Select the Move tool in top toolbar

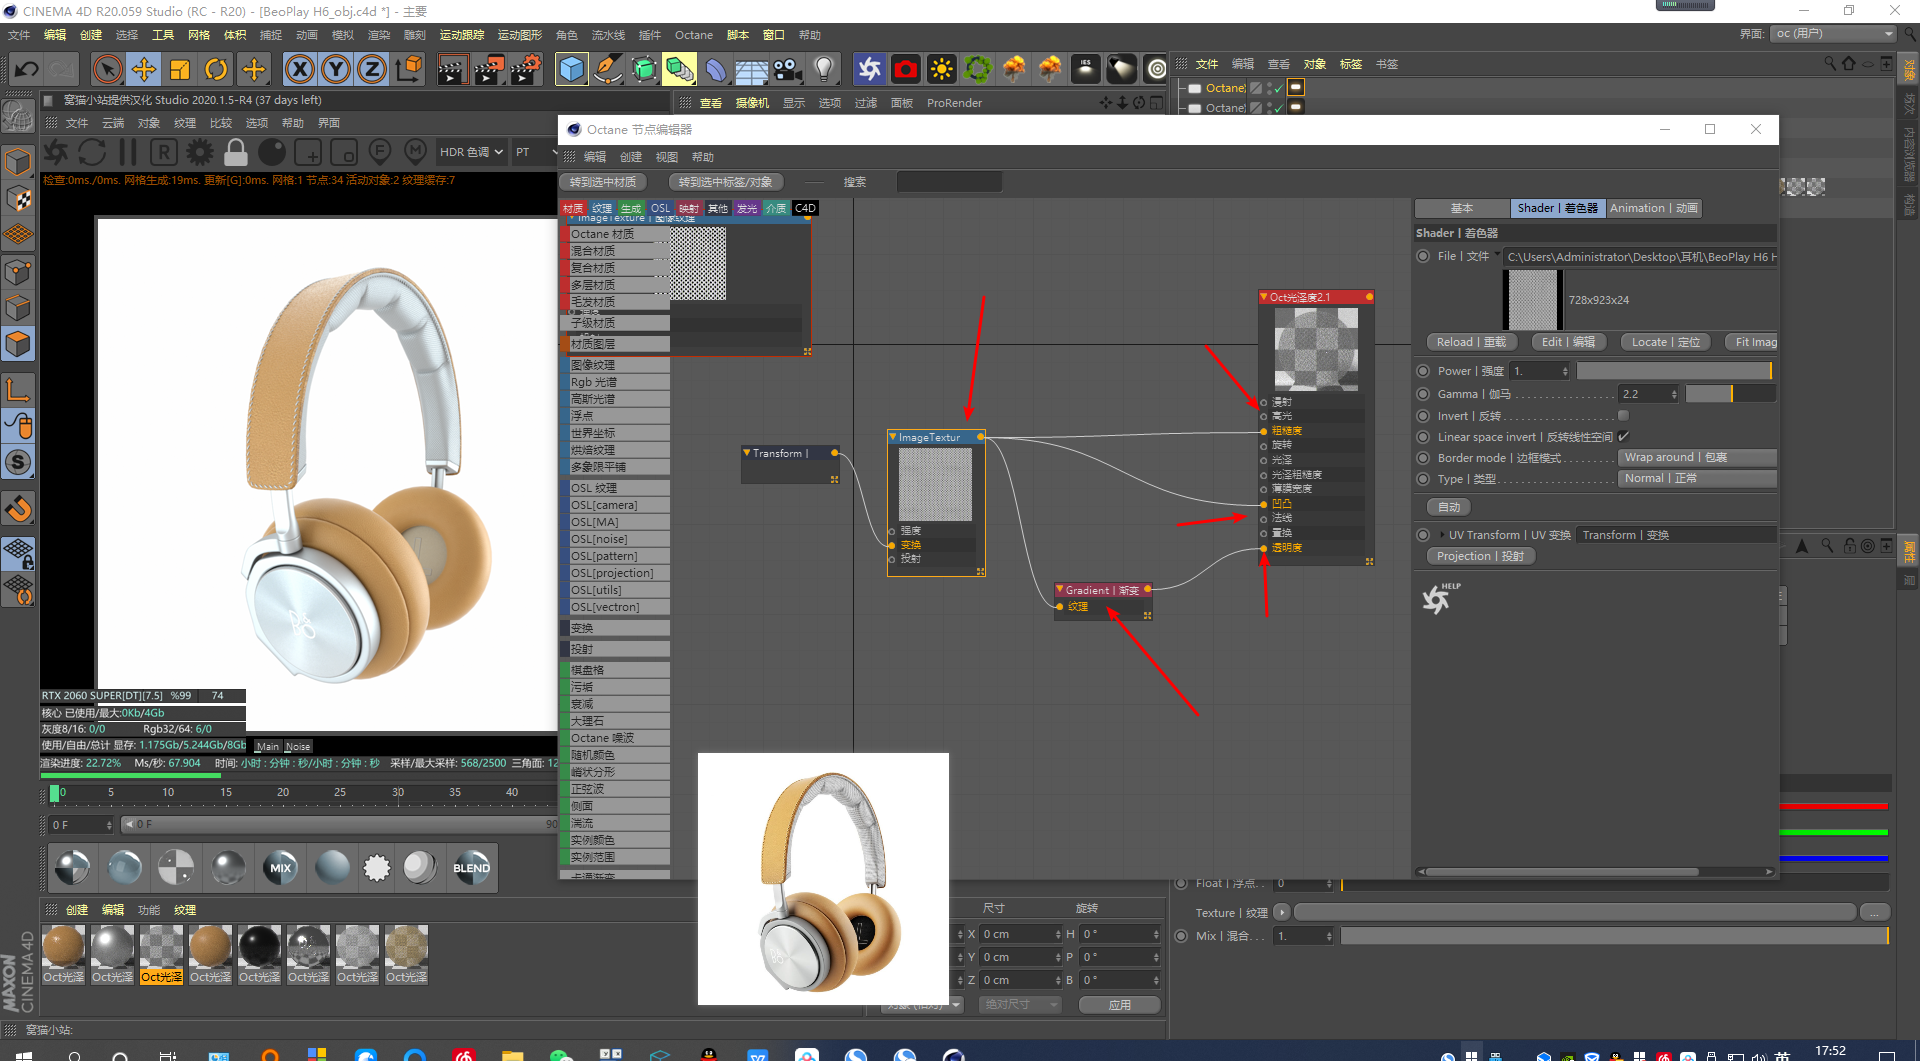(x=144, y=69)
